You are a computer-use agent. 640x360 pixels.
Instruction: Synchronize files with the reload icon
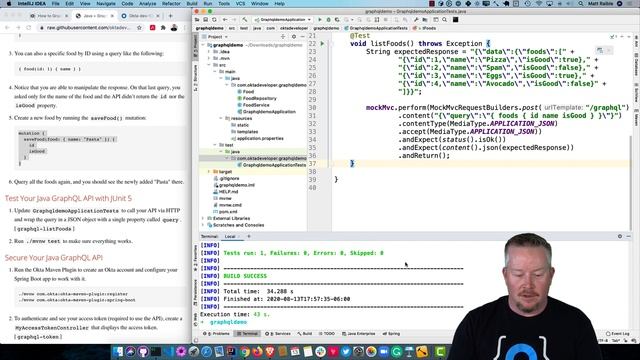point(214,20)
